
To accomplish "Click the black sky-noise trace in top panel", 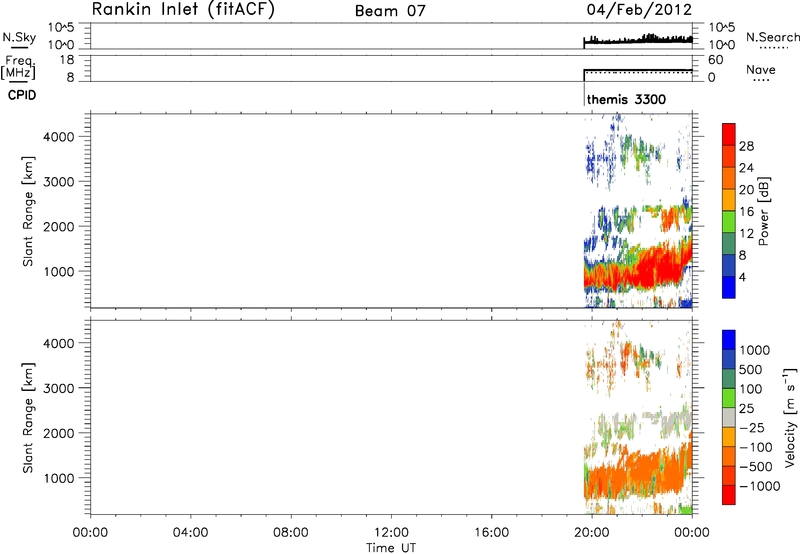I will (x=638, y=41).
